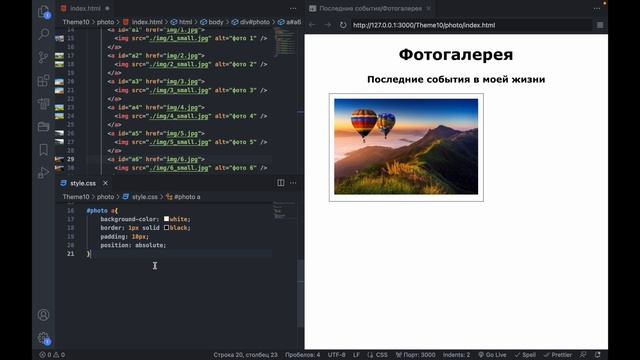
Task: Open the bookmark icon in activity bar
Action: tap(43, 149)
